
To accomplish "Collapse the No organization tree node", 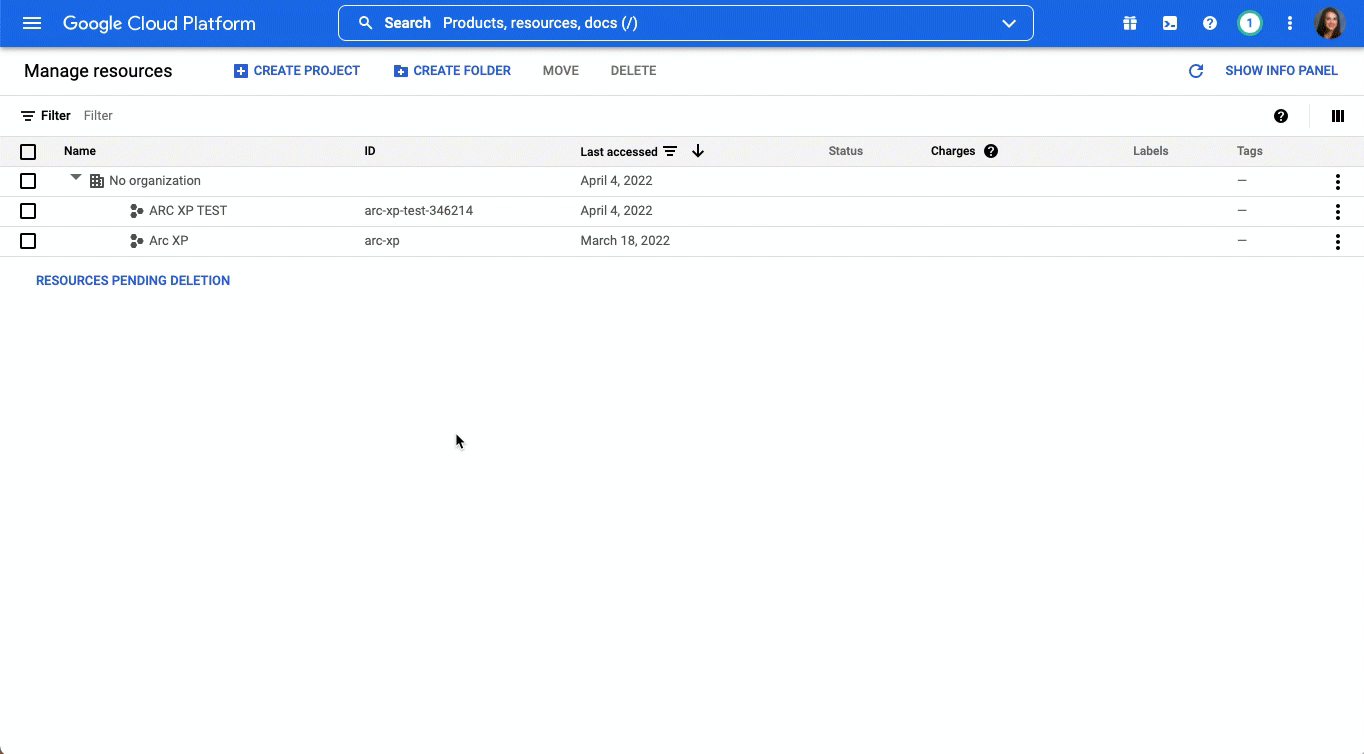I will point(76,178).
